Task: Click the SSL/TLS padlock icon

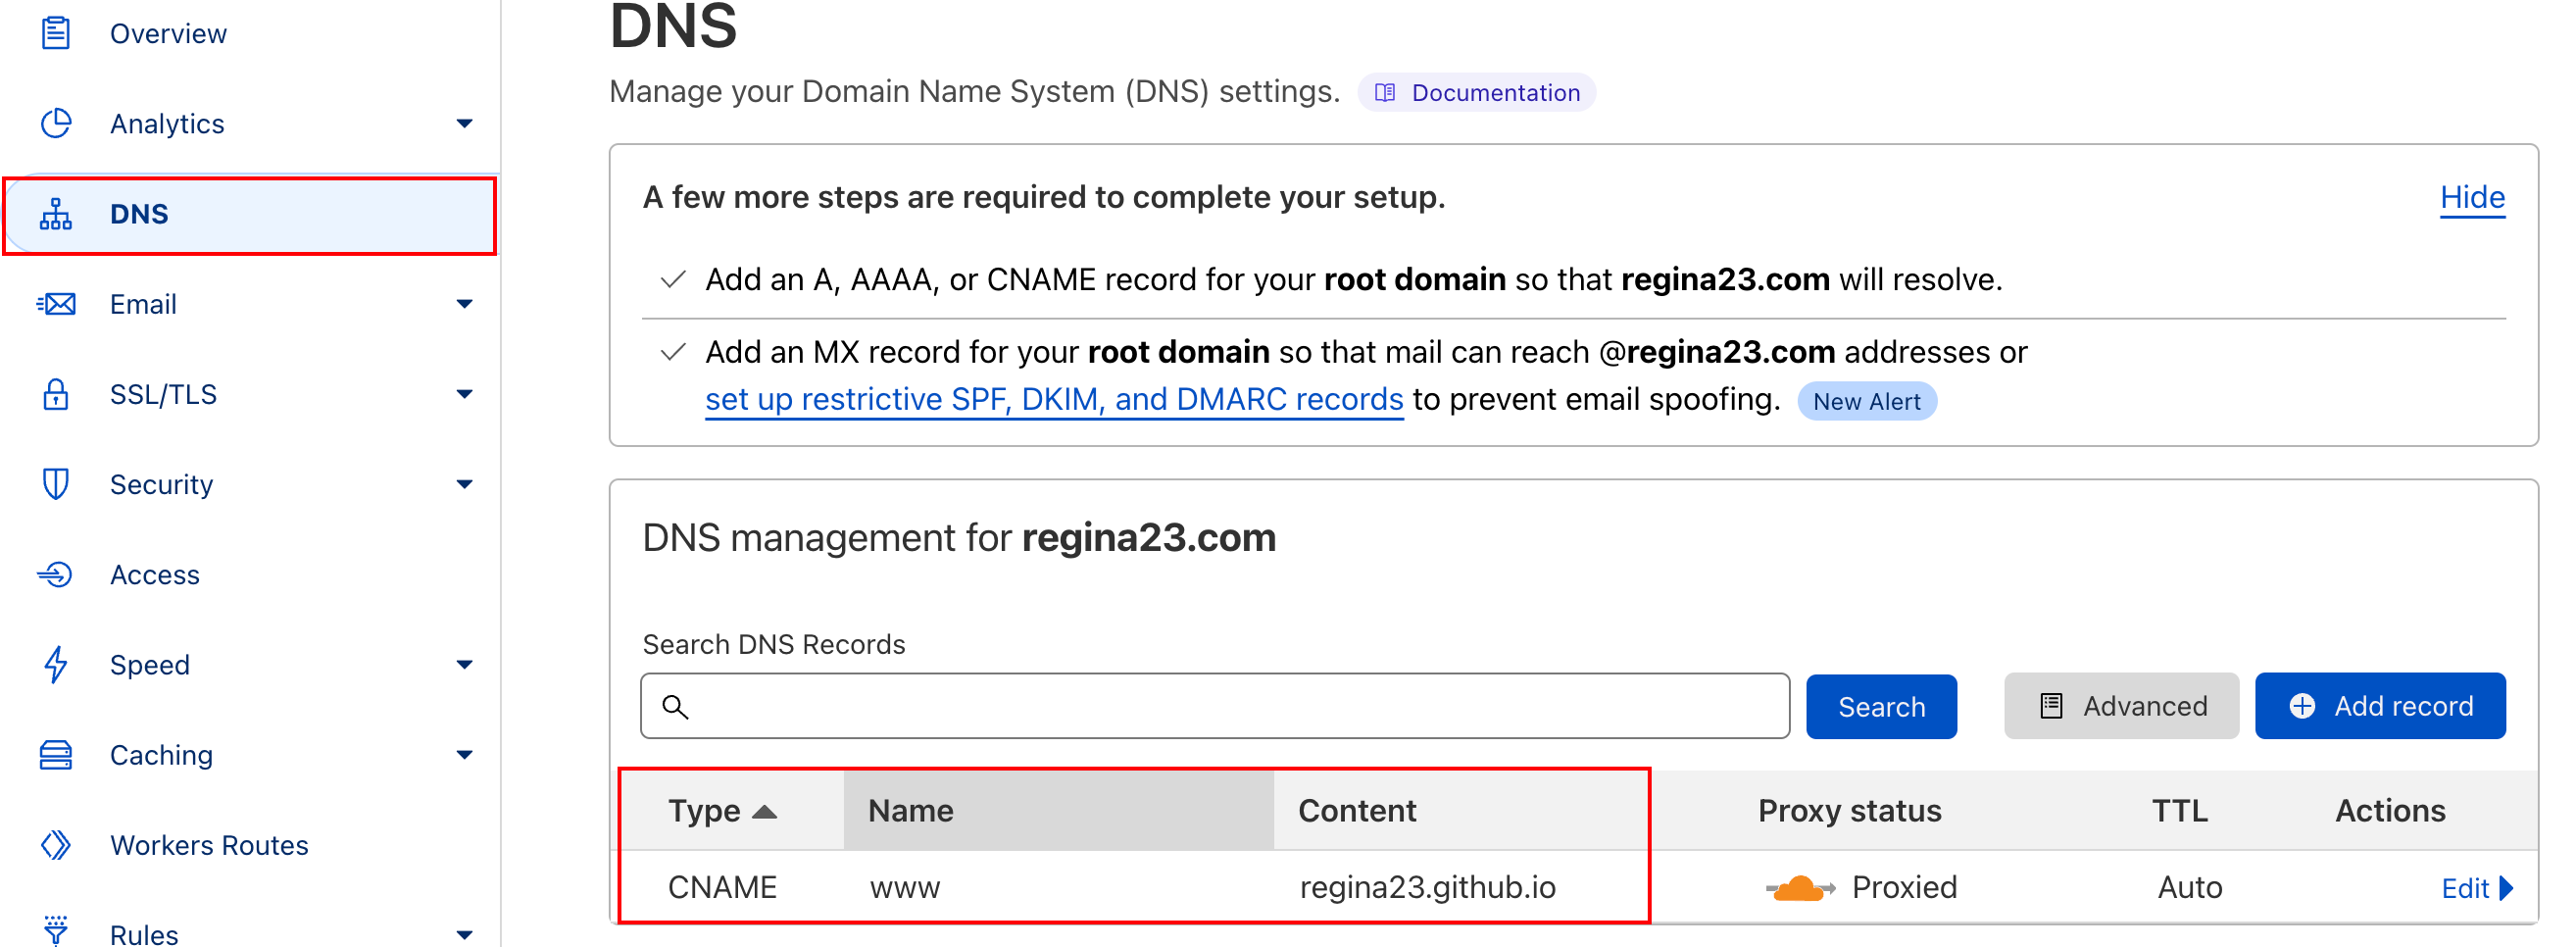Action: point(56,394)
